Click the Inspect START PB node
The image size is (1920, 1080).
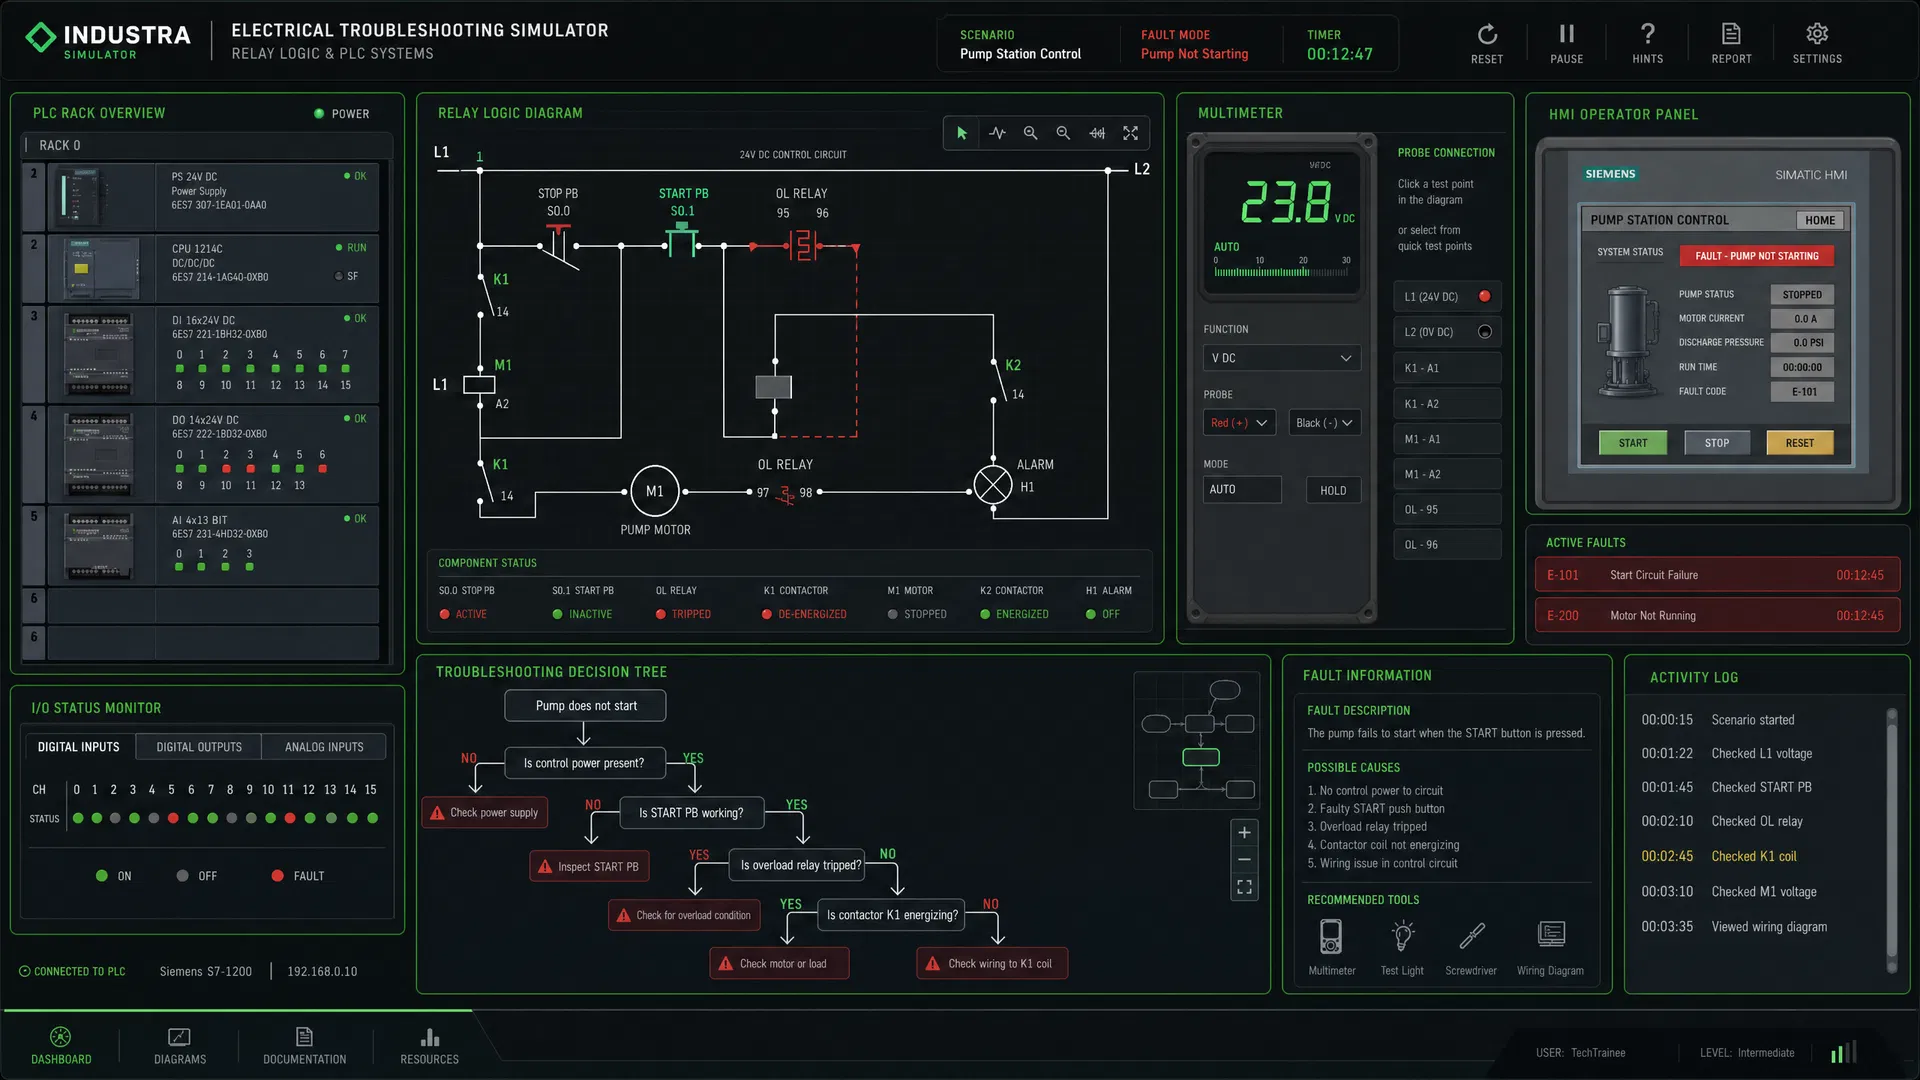pos(589,867)
